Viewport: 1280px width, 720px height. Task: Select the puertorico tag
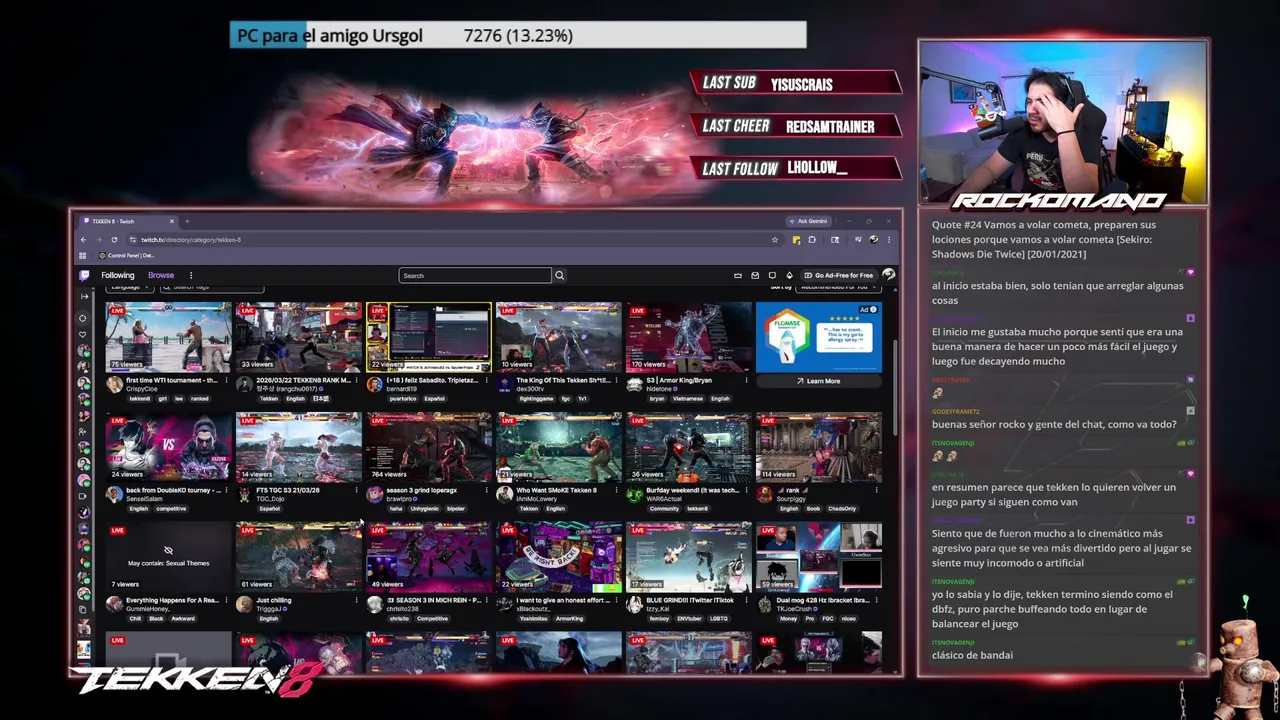[x=401, y=399]
